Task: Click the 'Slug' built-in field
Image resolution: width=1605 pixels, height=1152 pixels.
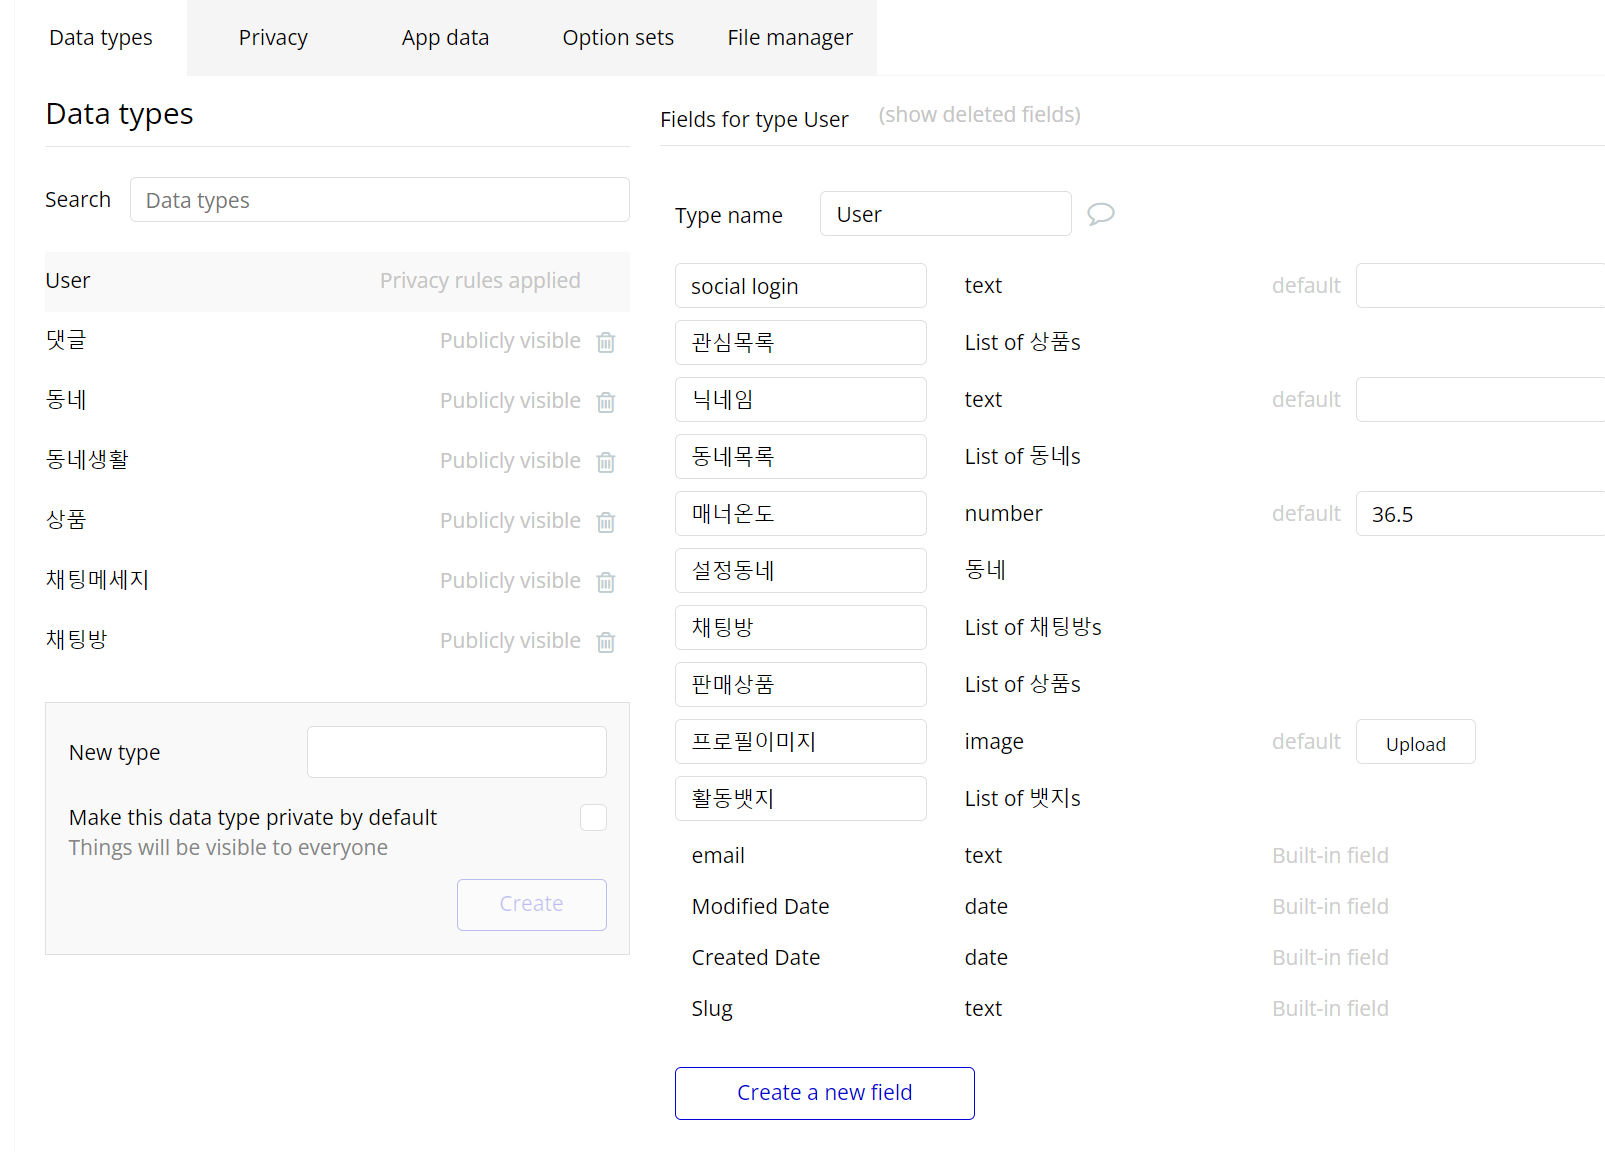Action: coord(712,1009)
